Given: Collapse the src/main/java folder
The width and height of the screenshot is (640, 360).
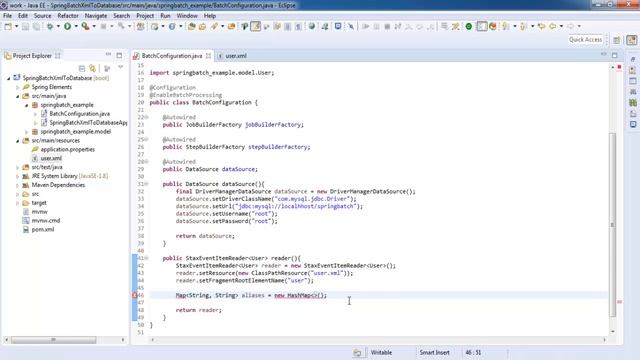Looking at the screenshot, I should click(18, 96).
